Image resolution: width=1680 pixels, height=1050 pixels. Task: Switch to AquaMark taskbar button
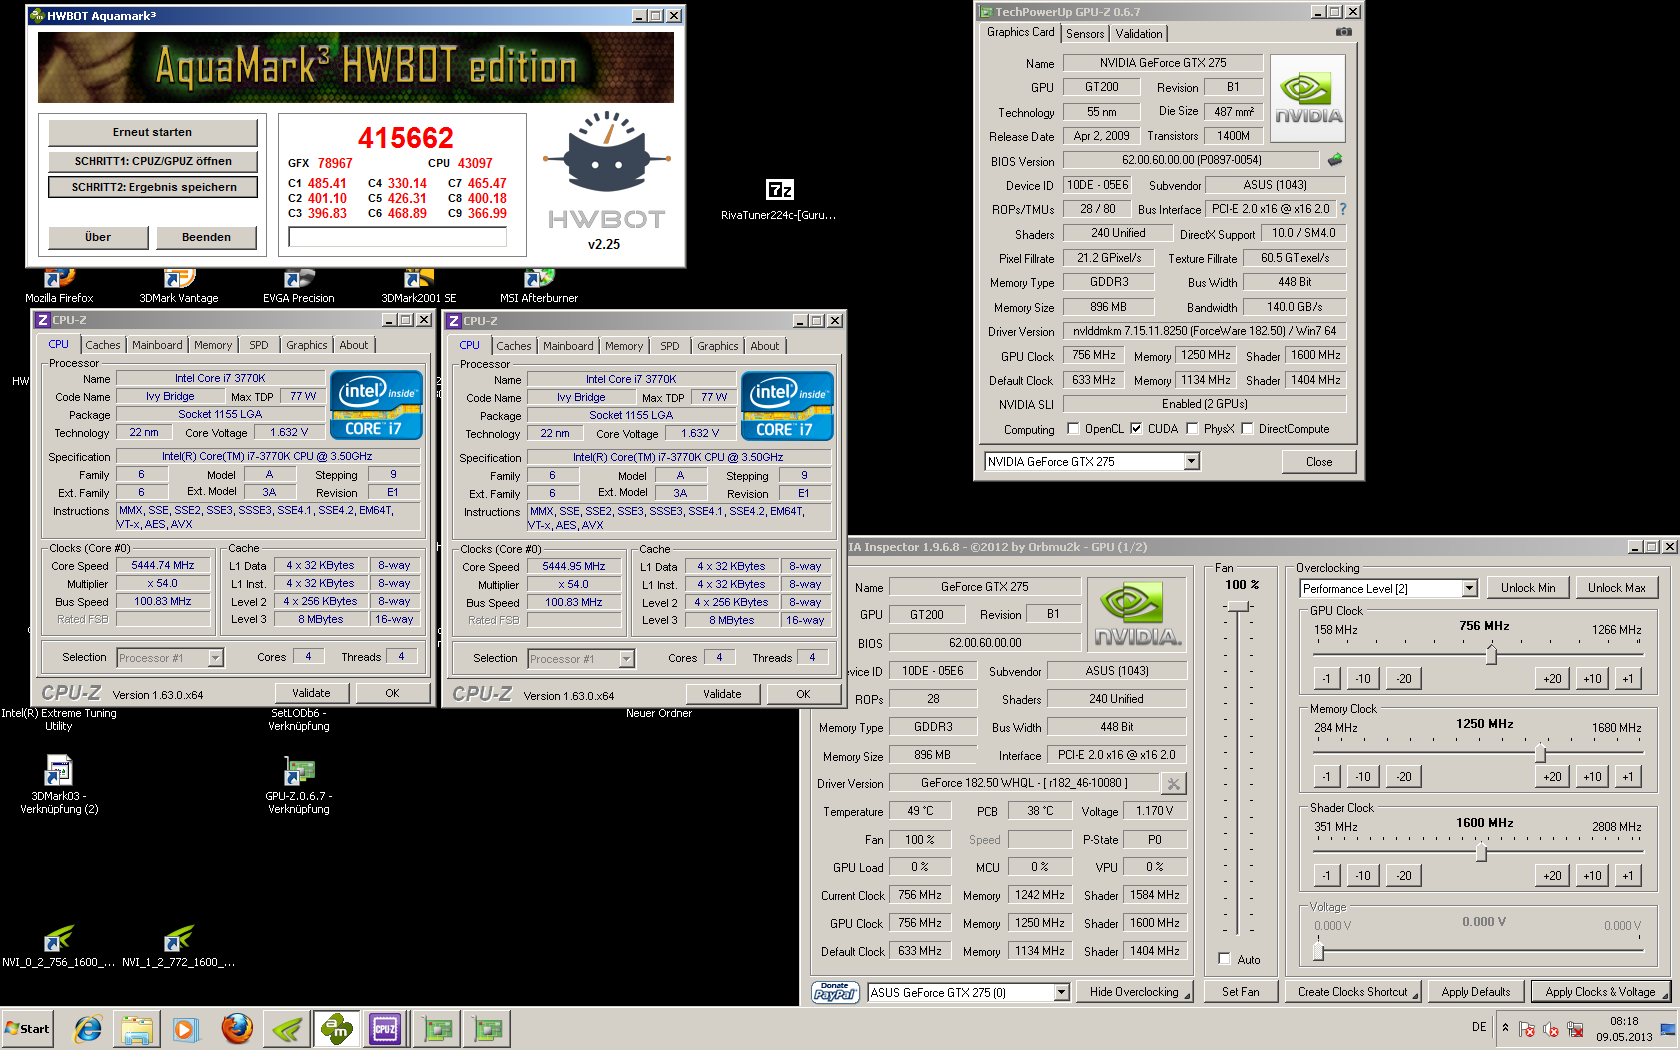[x=337, y=1028]
